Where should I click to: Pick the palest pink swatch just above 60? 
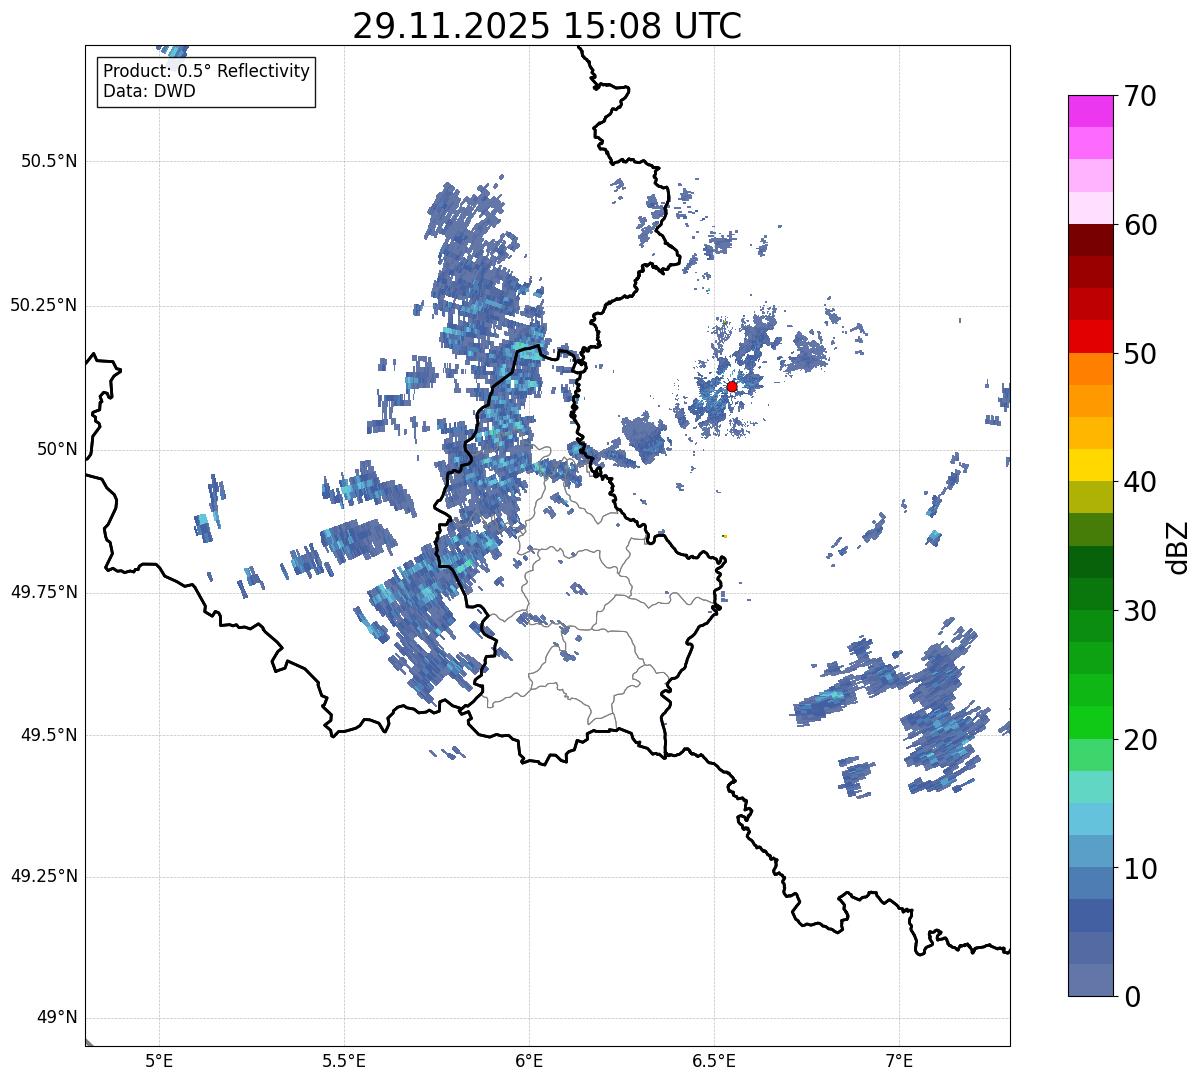[x=1090, y=208]
